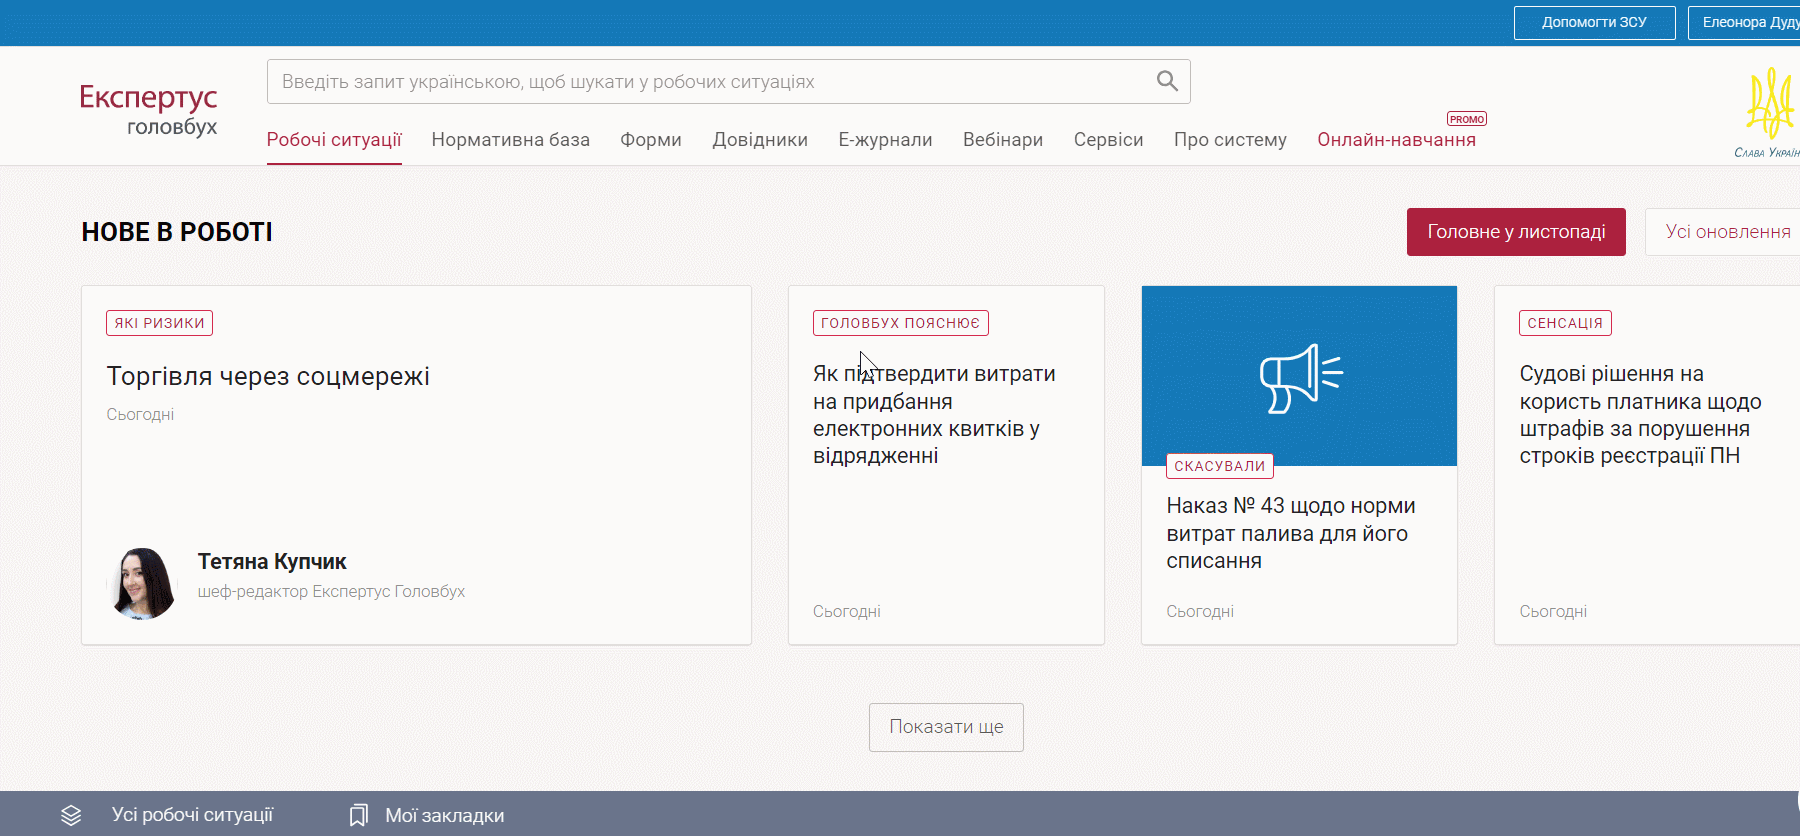Click the PROMO badge above Онлайн-навчання
This screenshot has height=836, width=1800.
tap(1467, 119)
